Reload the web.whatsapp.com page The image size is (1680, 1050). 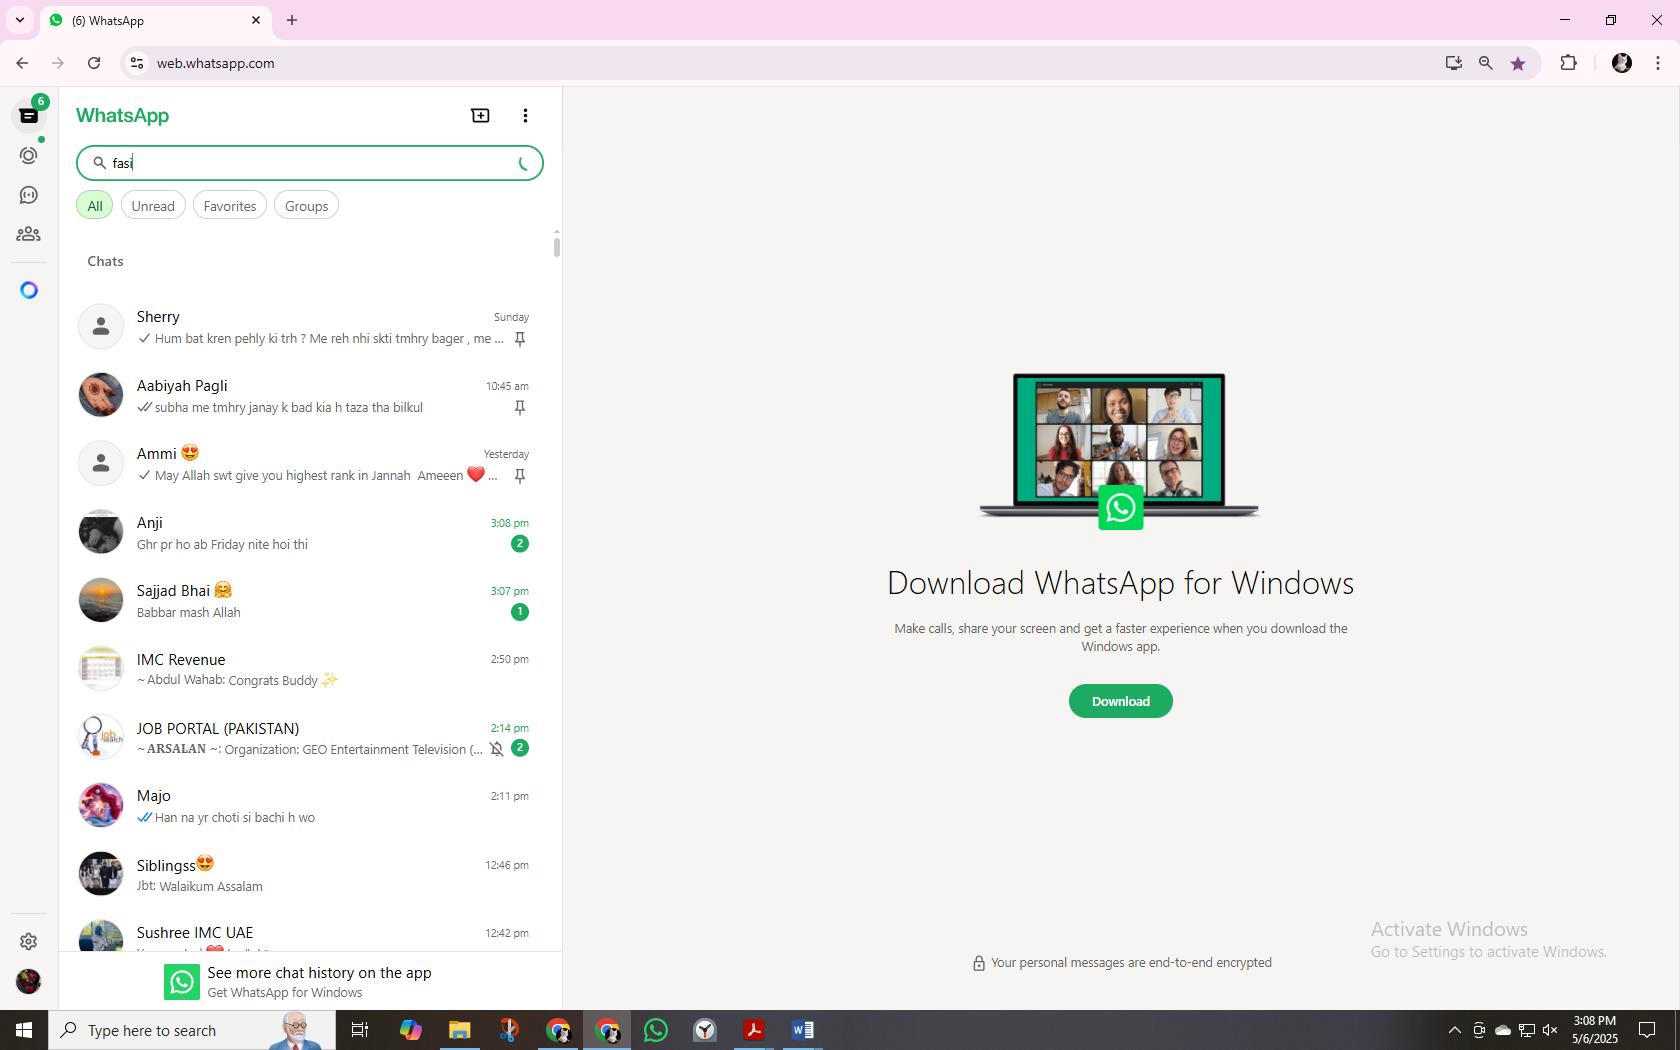pos(94,63)
